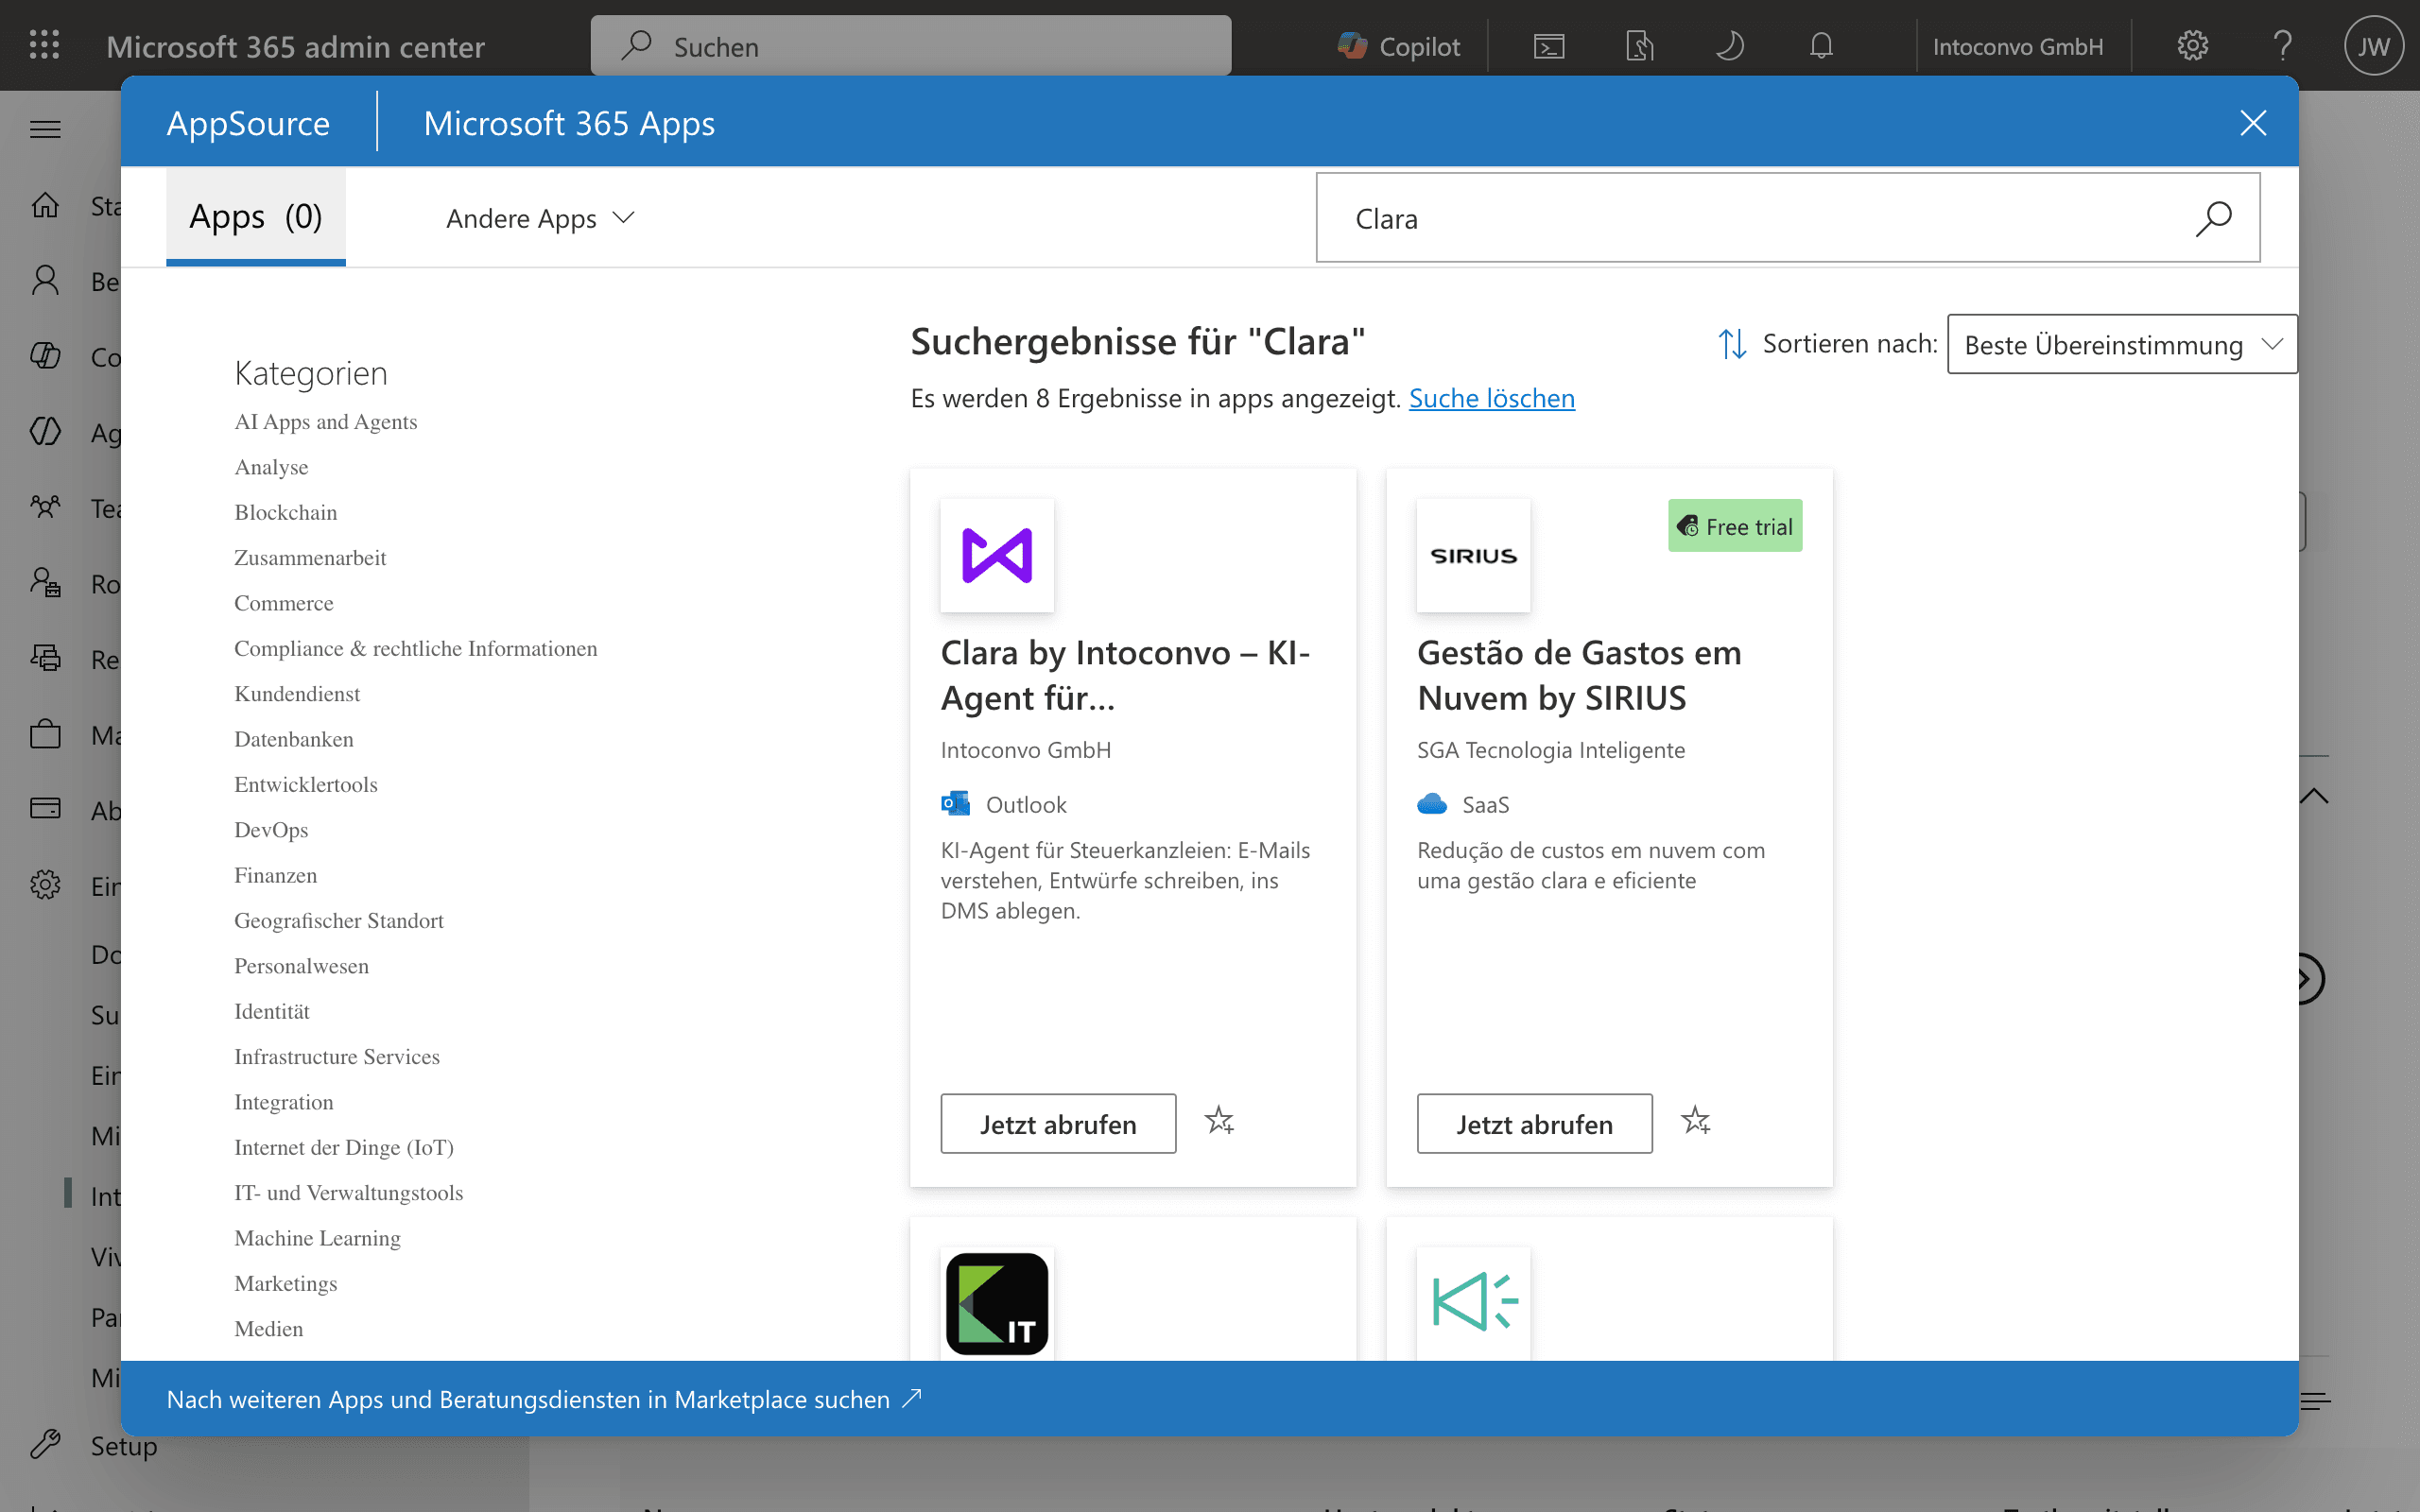Screen dimensions: 2420x1512
Task: Open the Andere Apps dropdown
Action: (540, 218)
